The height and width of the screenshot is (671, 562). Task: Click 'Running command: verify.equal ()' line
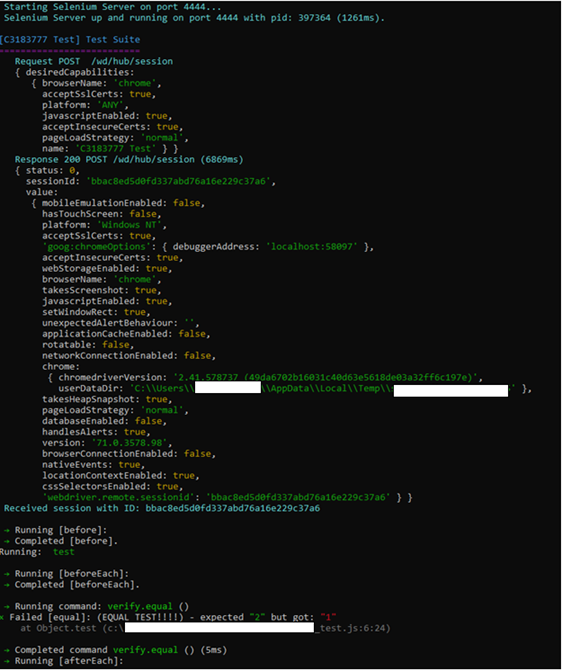96,607
